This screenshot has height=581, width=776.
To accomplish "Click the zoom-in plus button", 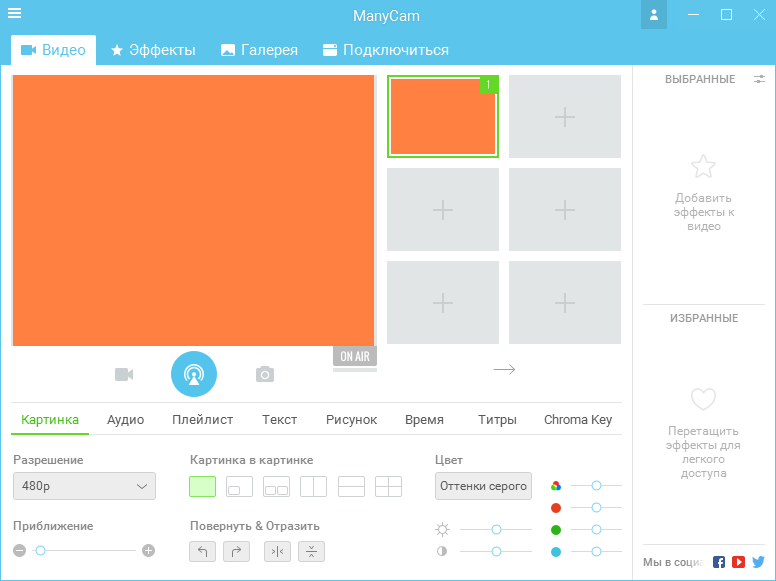I will pos(149,550).
